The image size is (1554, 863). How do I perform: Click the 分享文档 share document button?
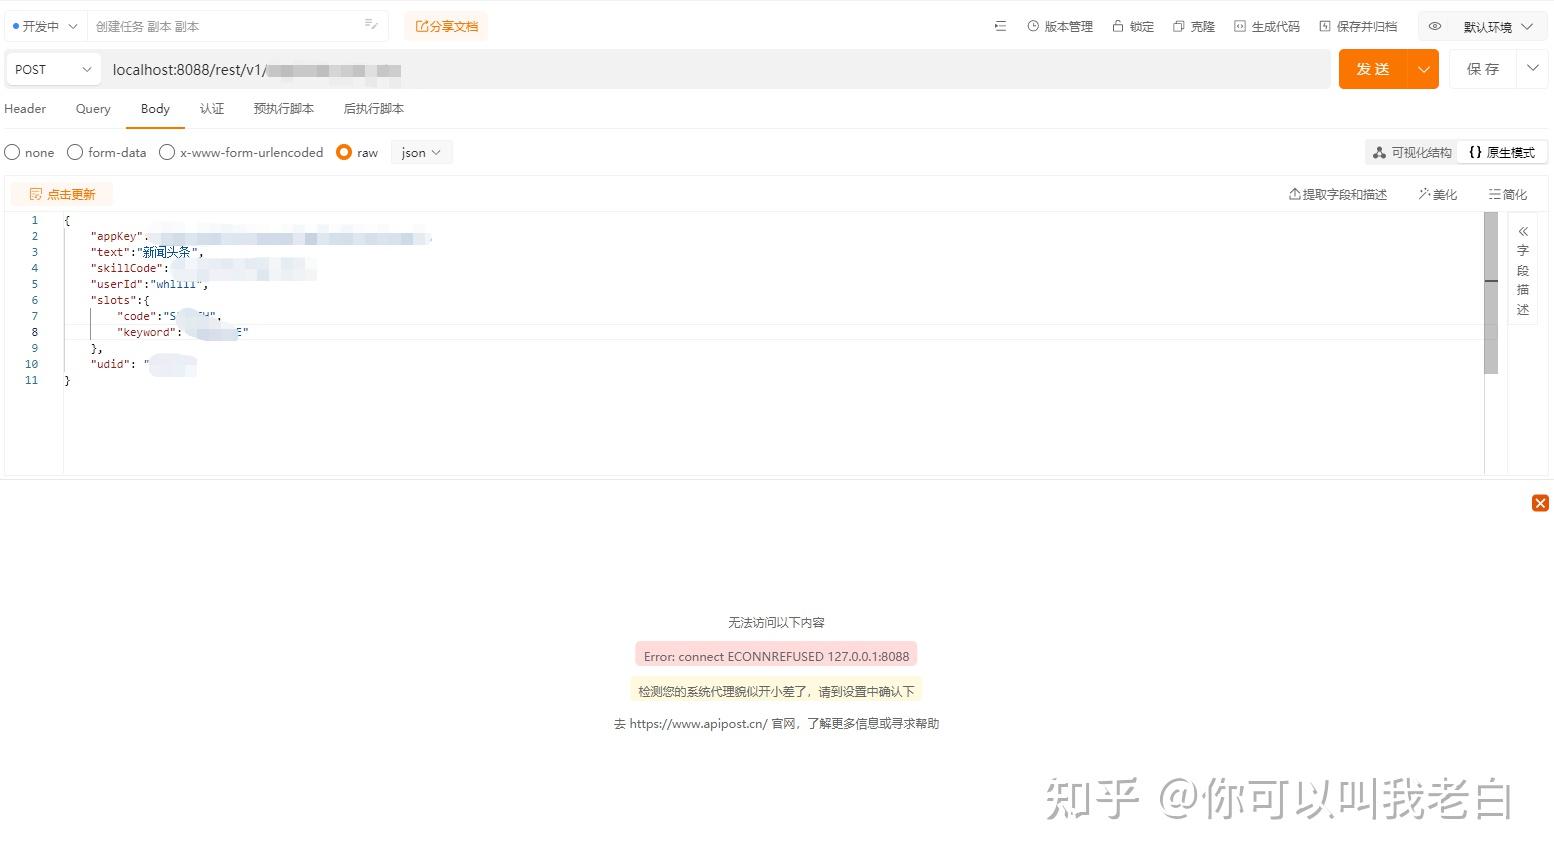[x=447, y=27]
